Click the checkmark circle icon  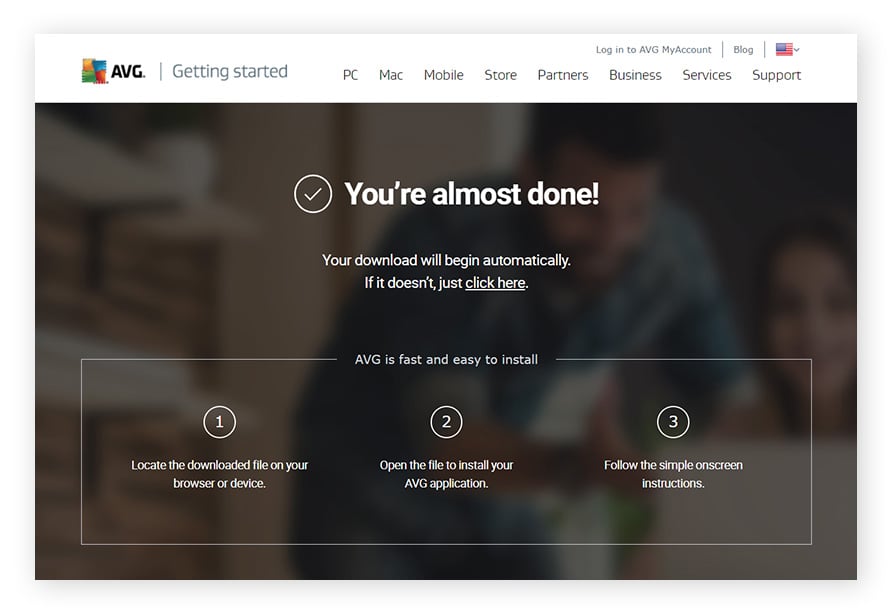point(313,194)
